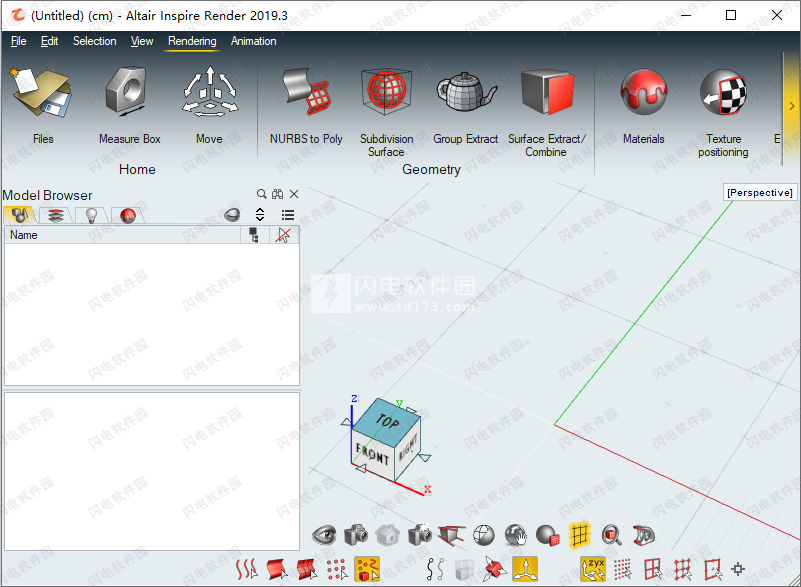Expand ribbon with the yellow right chevron
This screenshot has height=587, width=801.
791,106
